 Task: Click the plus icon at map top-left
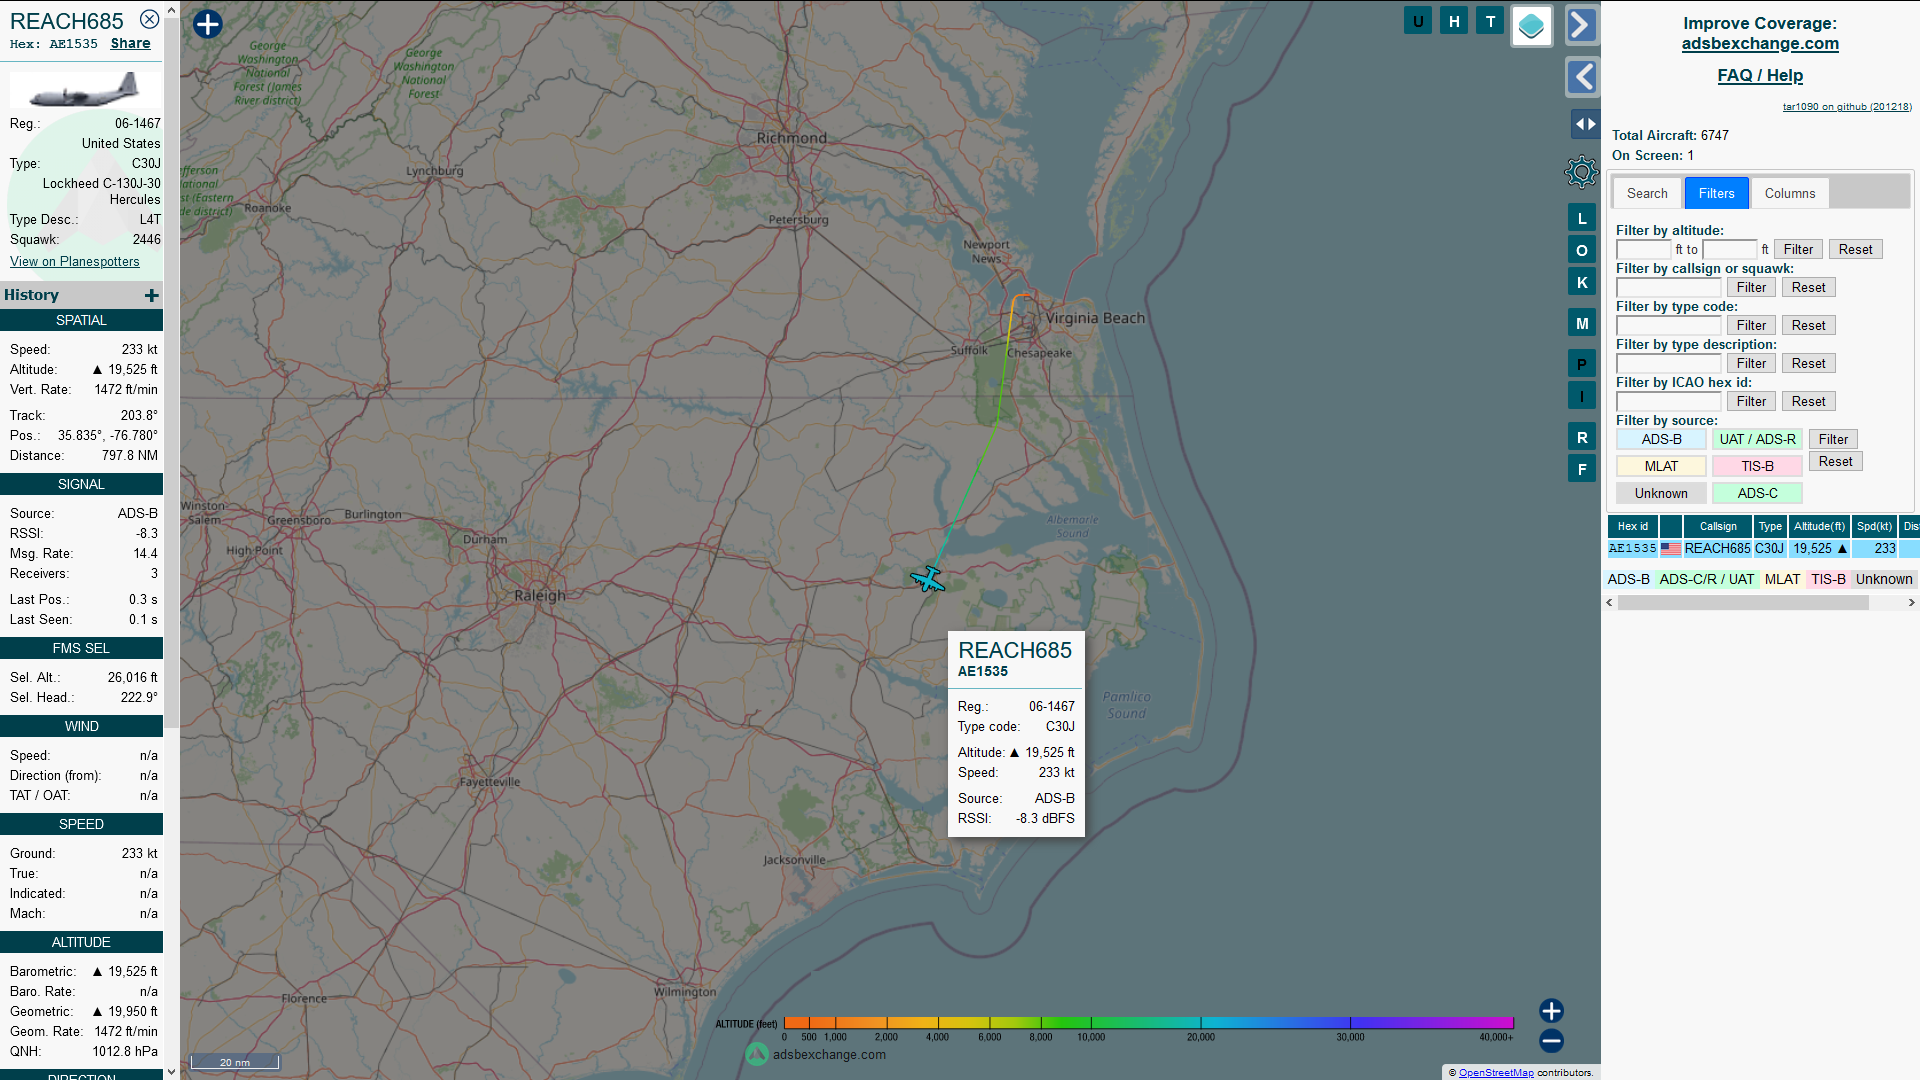tap(207, 24)
